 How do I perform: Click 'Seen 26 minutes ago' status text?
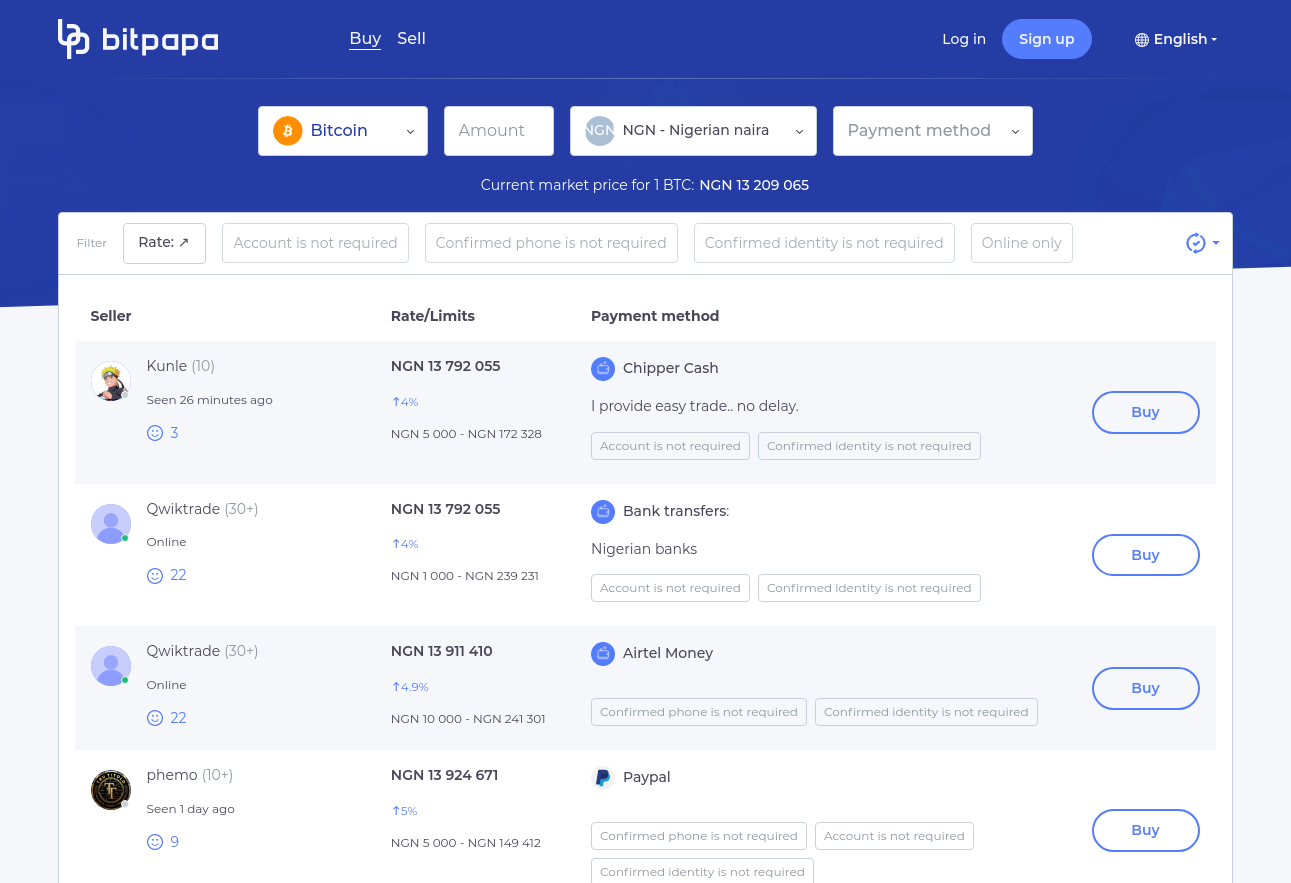pyautogui.click(x=210, y=400)
